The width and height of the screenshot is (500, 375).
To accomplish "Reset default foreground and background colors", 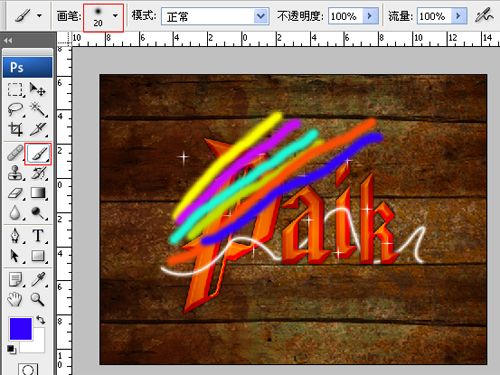I will pyautogui.click(x=11, y=349).
